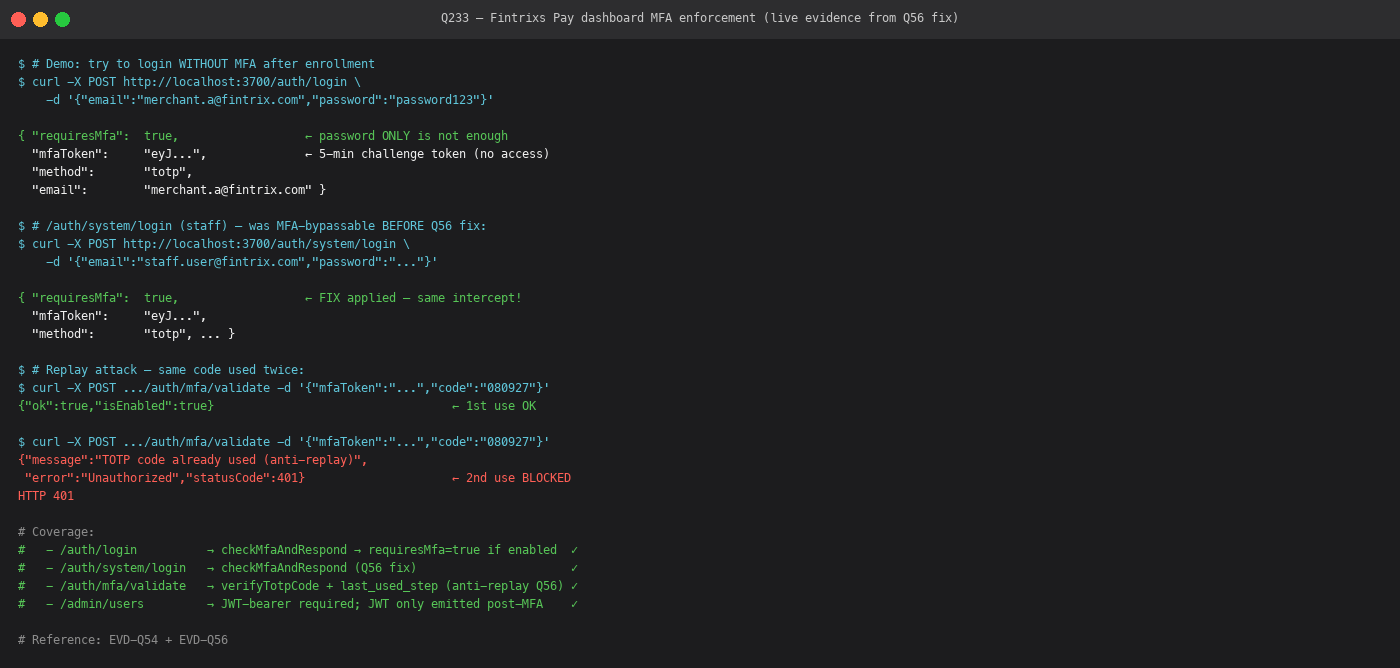
Task: Click the annotation '5-min challenge token (no access)'
Action: [x=434, y=154]
